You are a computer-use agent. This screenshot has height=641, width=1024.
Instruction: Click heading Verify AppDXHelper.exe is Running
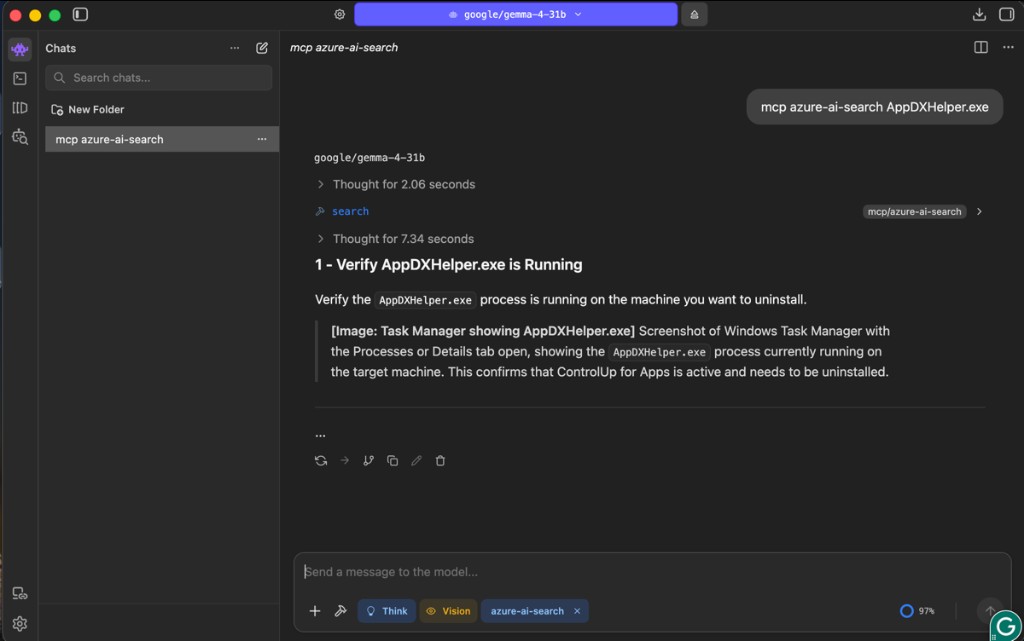pos(449,264)
